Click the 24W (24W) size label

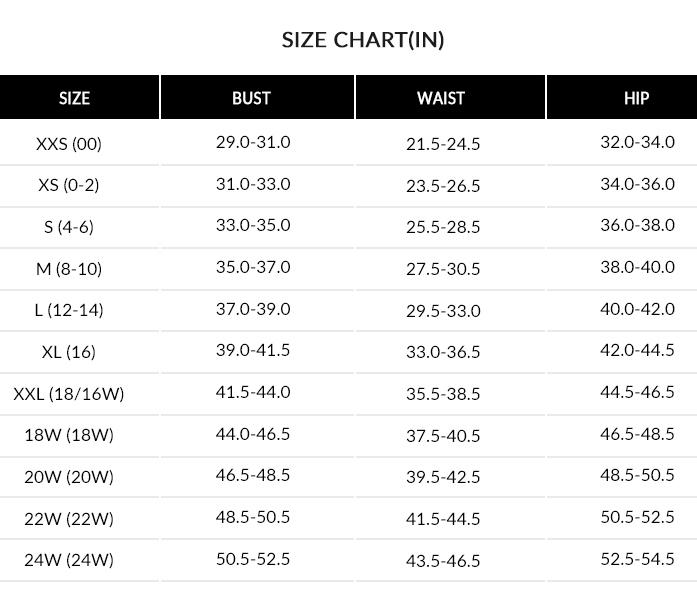pos(69,560)
